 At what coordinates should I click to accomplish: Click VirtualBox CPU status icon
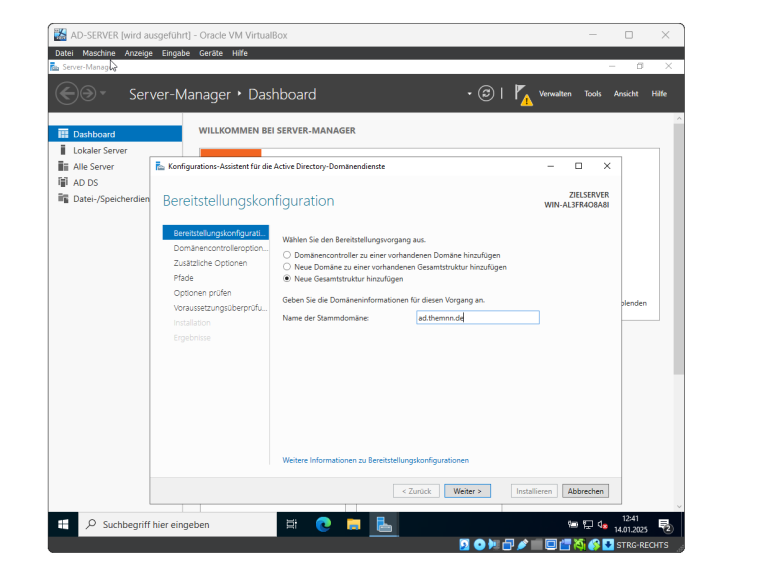pos(579,545)
